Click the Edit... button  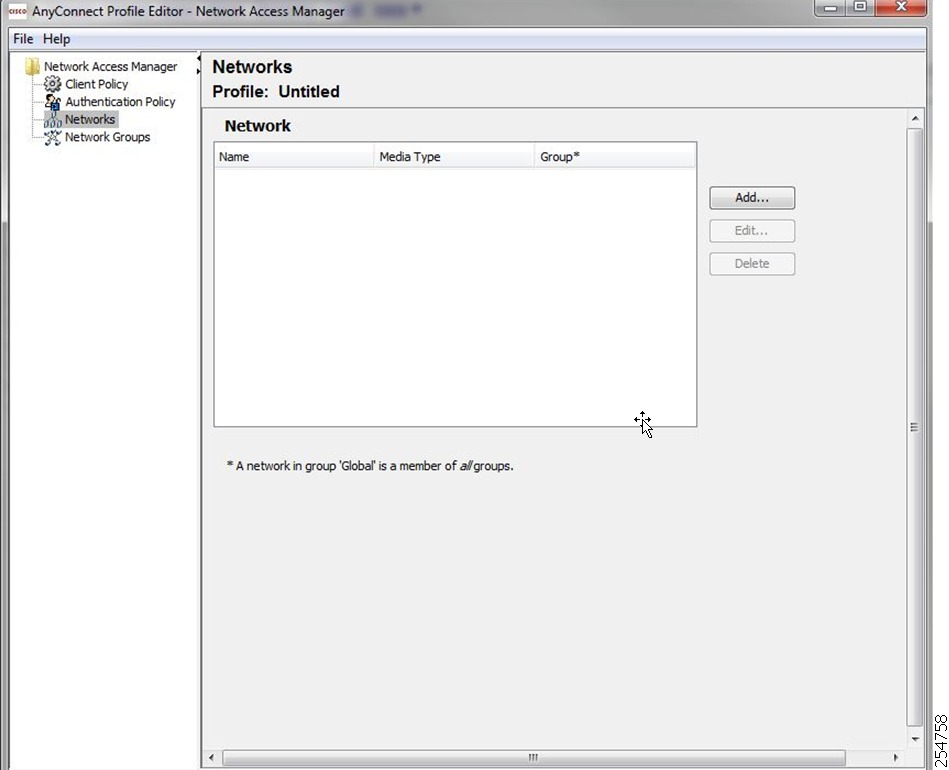click(752, 231)
